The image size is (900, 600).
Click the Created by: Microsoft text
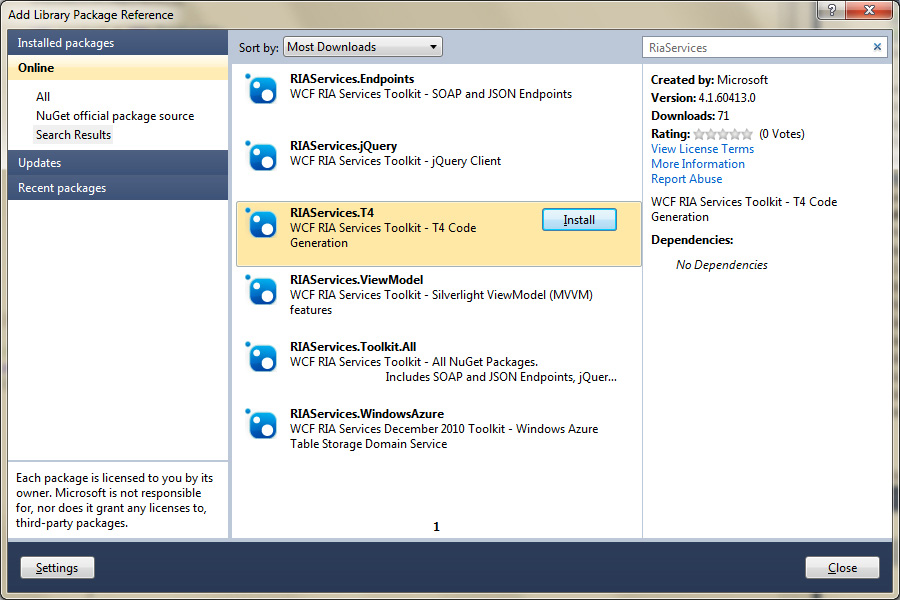click(x=709, y=80)
